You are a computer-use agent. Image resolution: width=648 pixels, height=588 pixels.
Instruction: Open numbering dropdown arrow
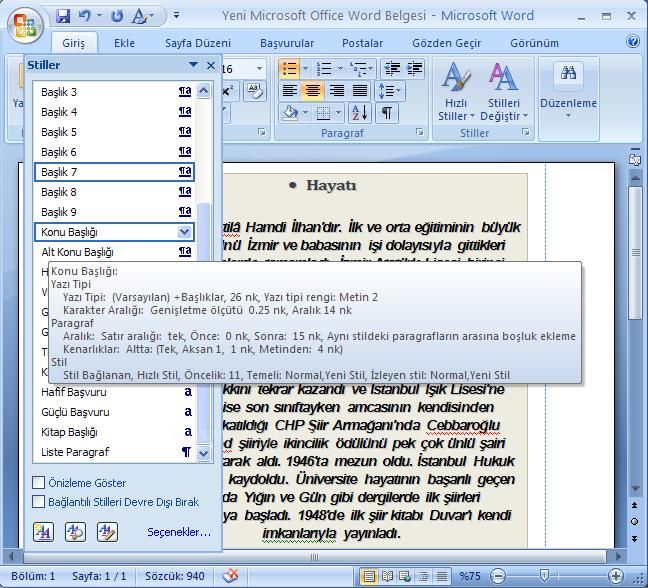(x=340, y=69)
